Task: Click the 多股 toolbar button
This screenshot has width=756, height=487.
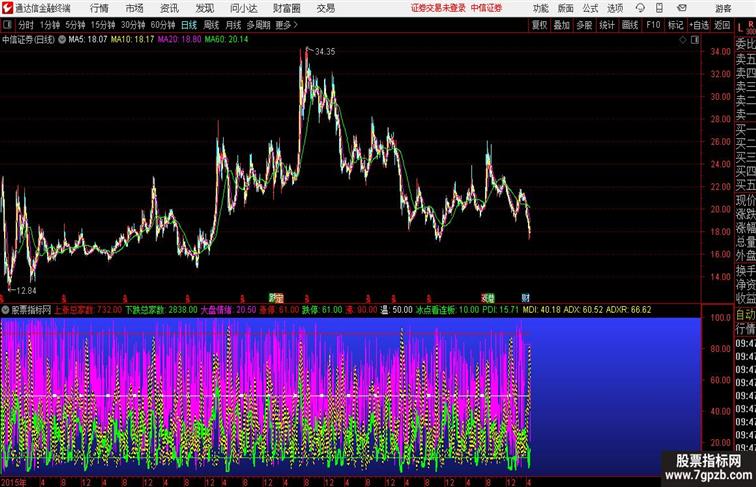Action: [x=584, y=25]
